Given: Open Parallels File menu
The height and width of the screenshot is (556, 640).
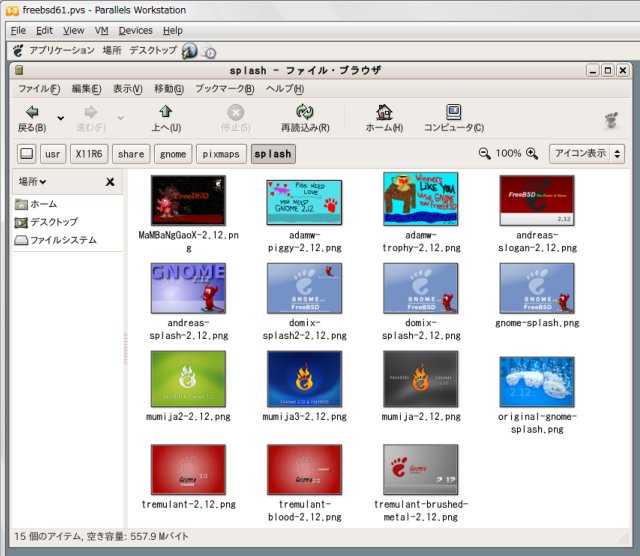Looking at the screenshot, I should (18, 31).
